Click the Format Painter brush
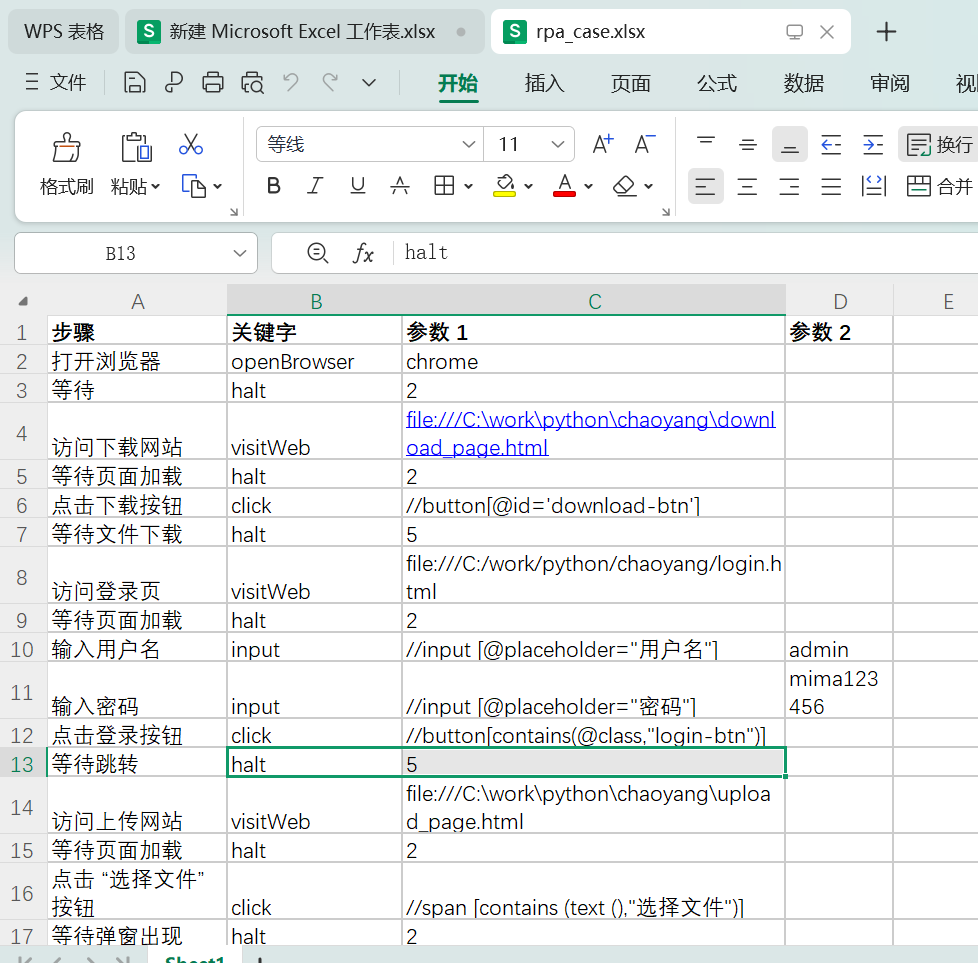 pyautogui.click(x=66, y=147)
